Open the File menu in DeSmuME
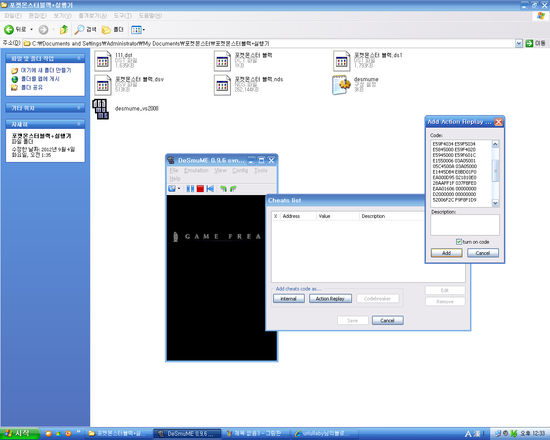This screenshot has height=440, width=550. tap(174, 170)
